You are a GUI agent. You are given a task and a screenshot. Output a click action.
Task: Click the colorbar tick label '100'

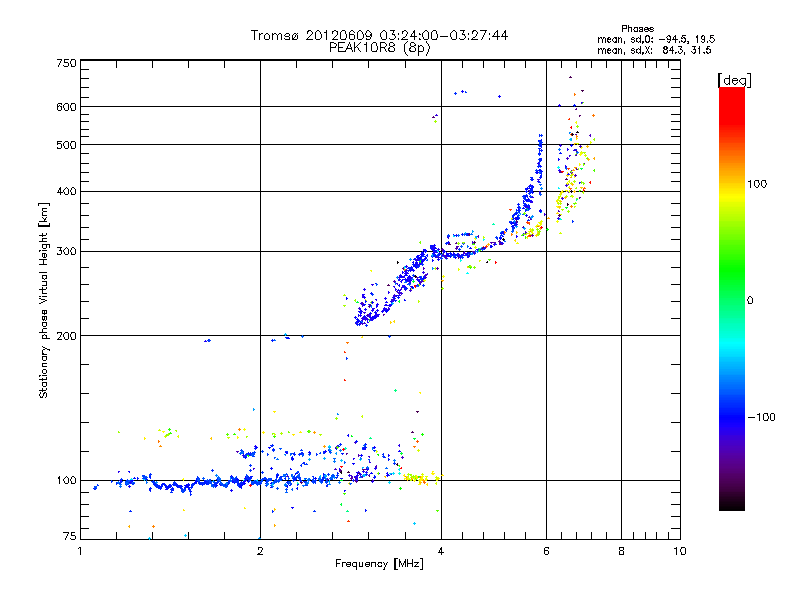(x=757, y=184)
